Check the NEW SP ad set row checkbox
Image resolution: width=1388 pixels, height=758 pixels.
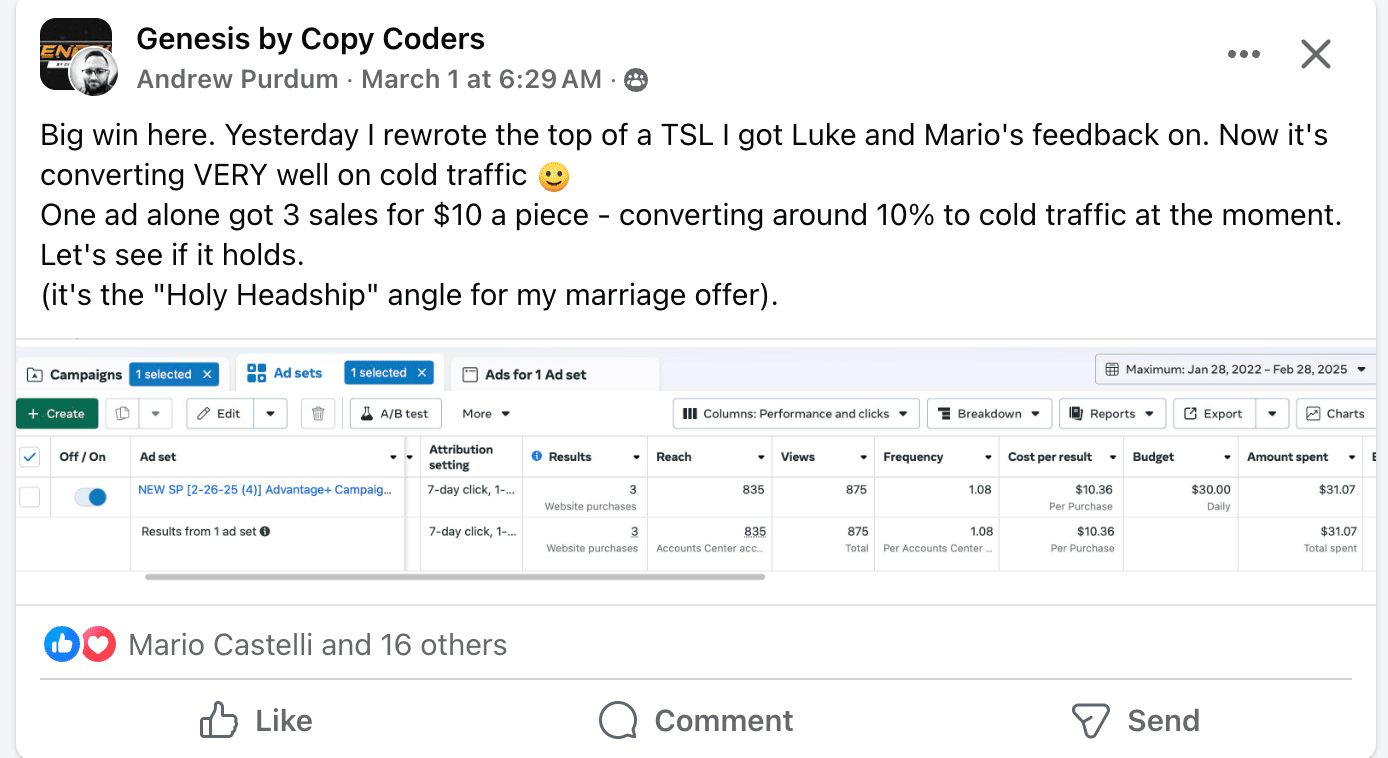pyautogui.click(x=30, y=497)
